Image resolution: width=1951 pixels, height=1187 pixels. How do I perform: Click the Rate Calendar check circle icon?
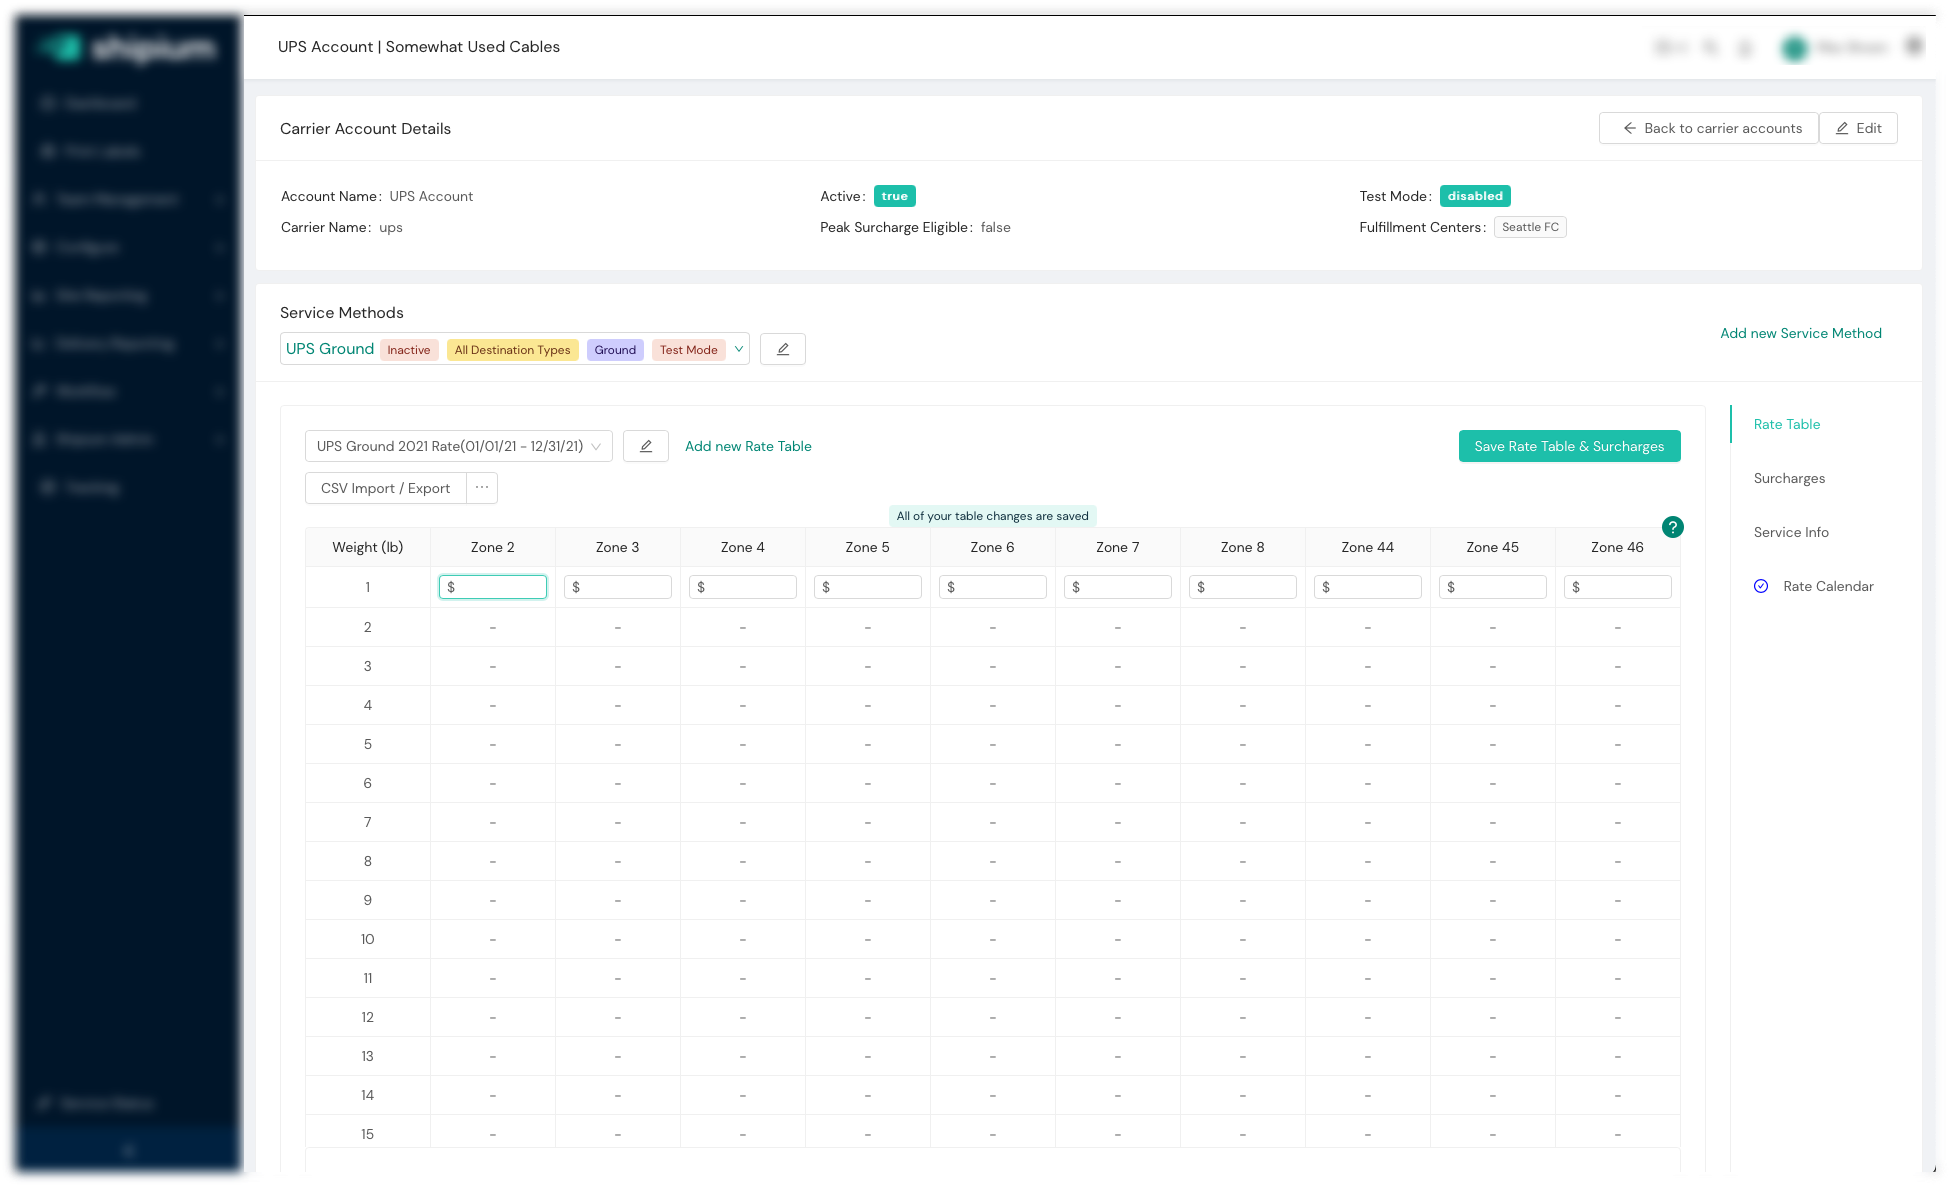[1761, 586]
